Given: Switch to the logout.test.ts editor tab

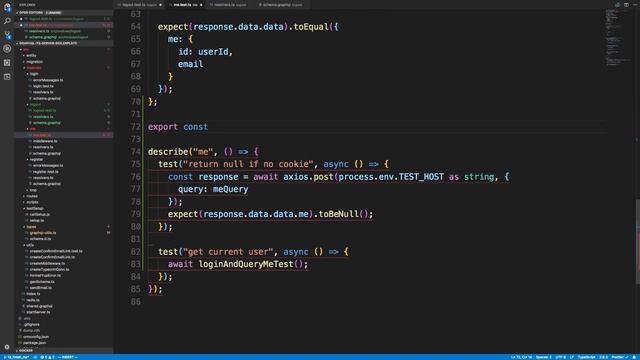Looking at the screenshot, I should (x=140, y=5).
